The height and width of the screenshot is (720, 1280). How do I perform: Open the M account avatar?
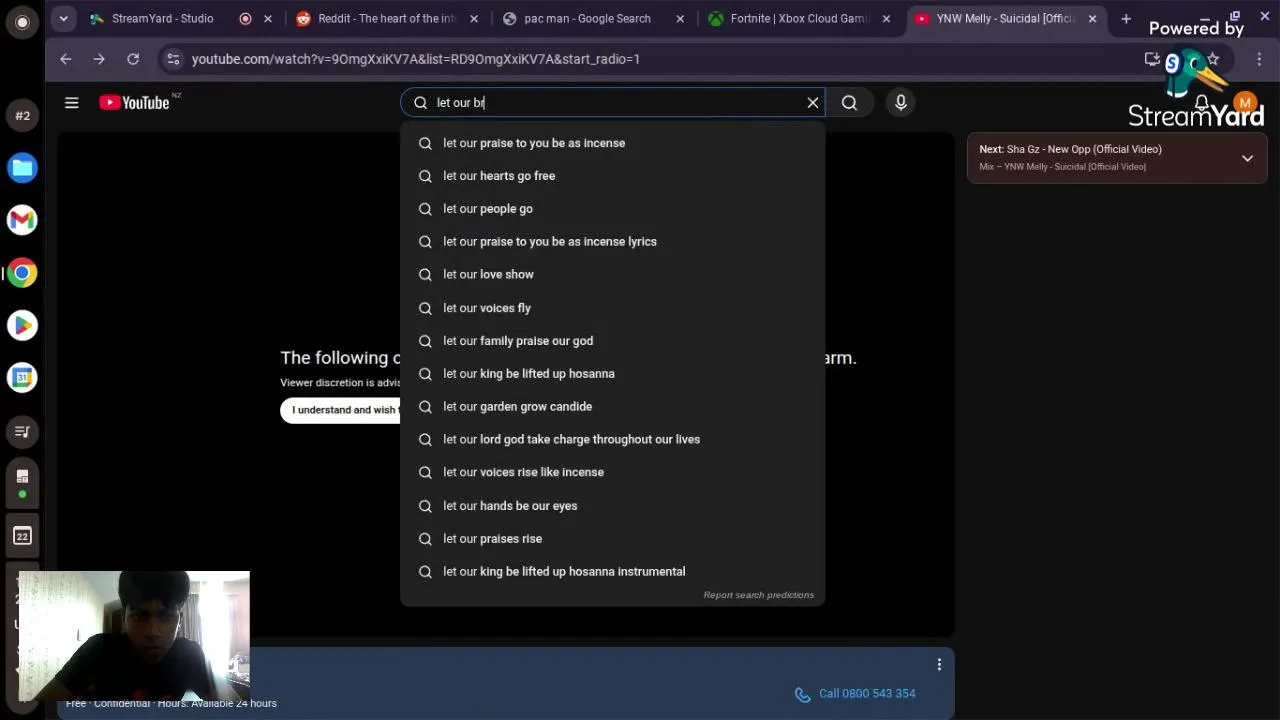point(1244,102)
